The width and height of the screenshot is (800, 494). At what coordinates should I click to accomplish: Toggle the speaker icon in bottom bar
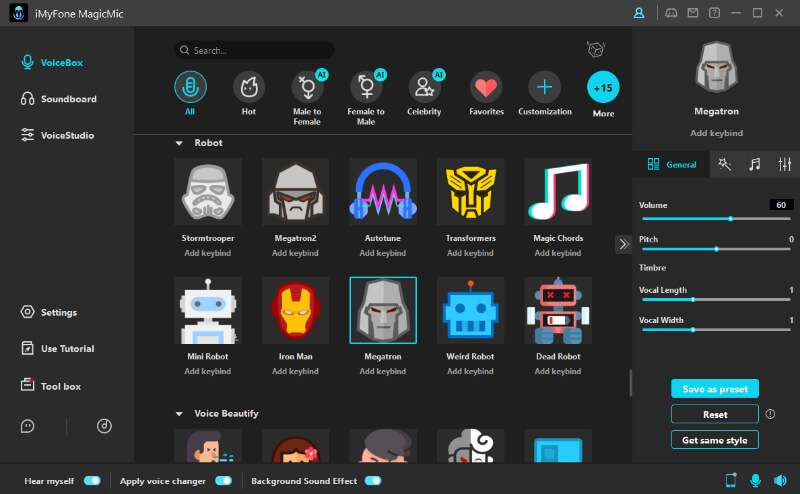point(780,480)
